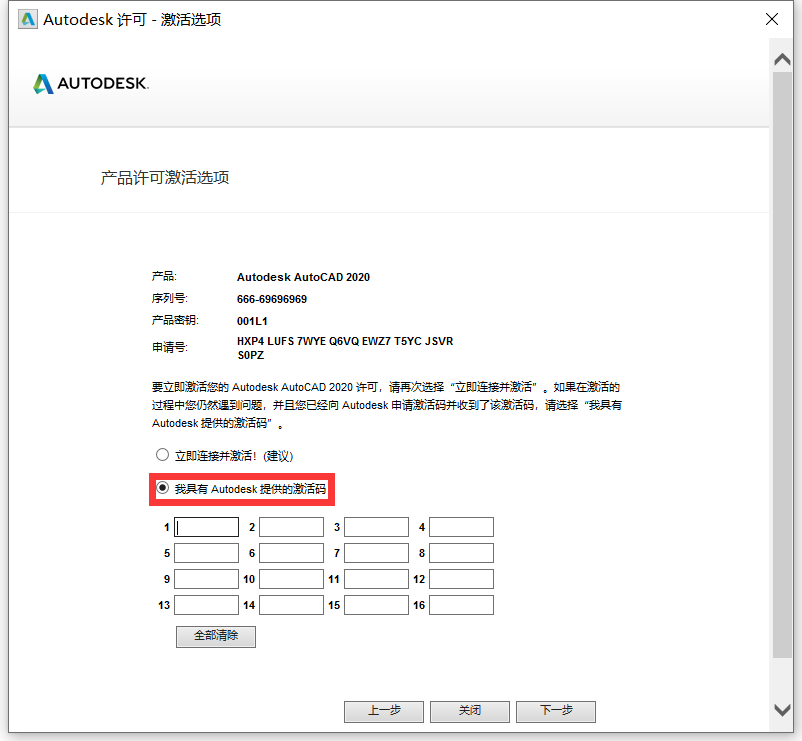Click the scrollbar down arrow
Image resolution: width=802 pixels, height=741 pixels.
coord(782,710)
